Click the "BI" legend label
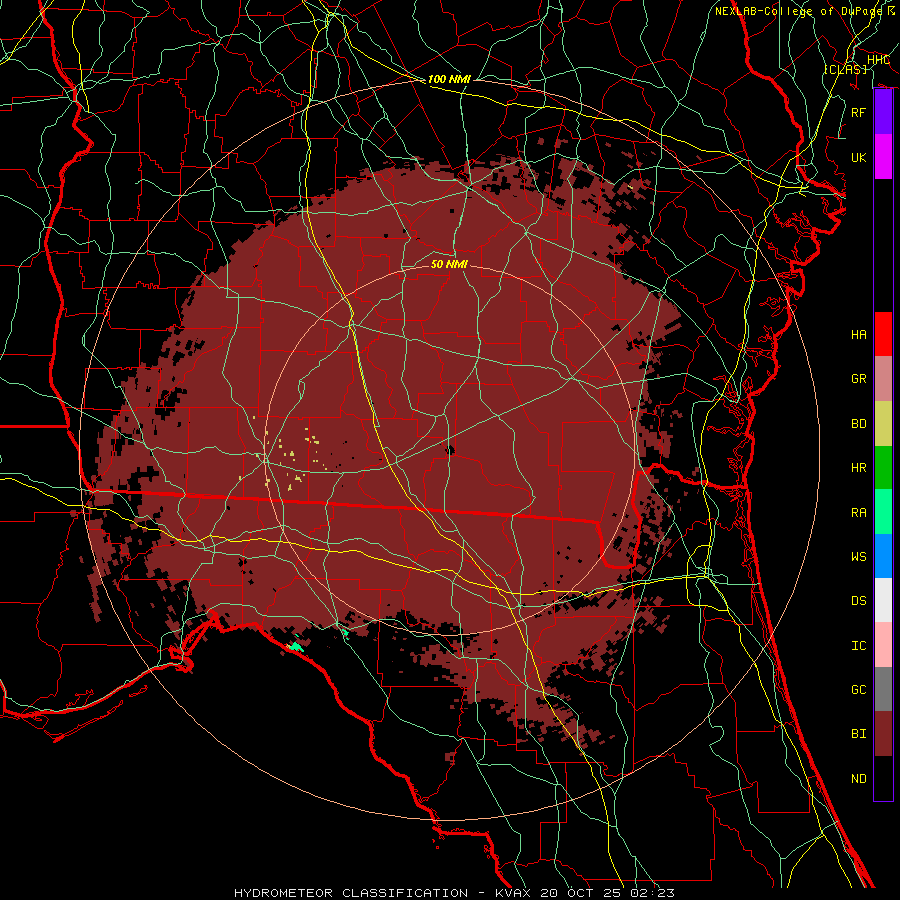 [859, 734]
